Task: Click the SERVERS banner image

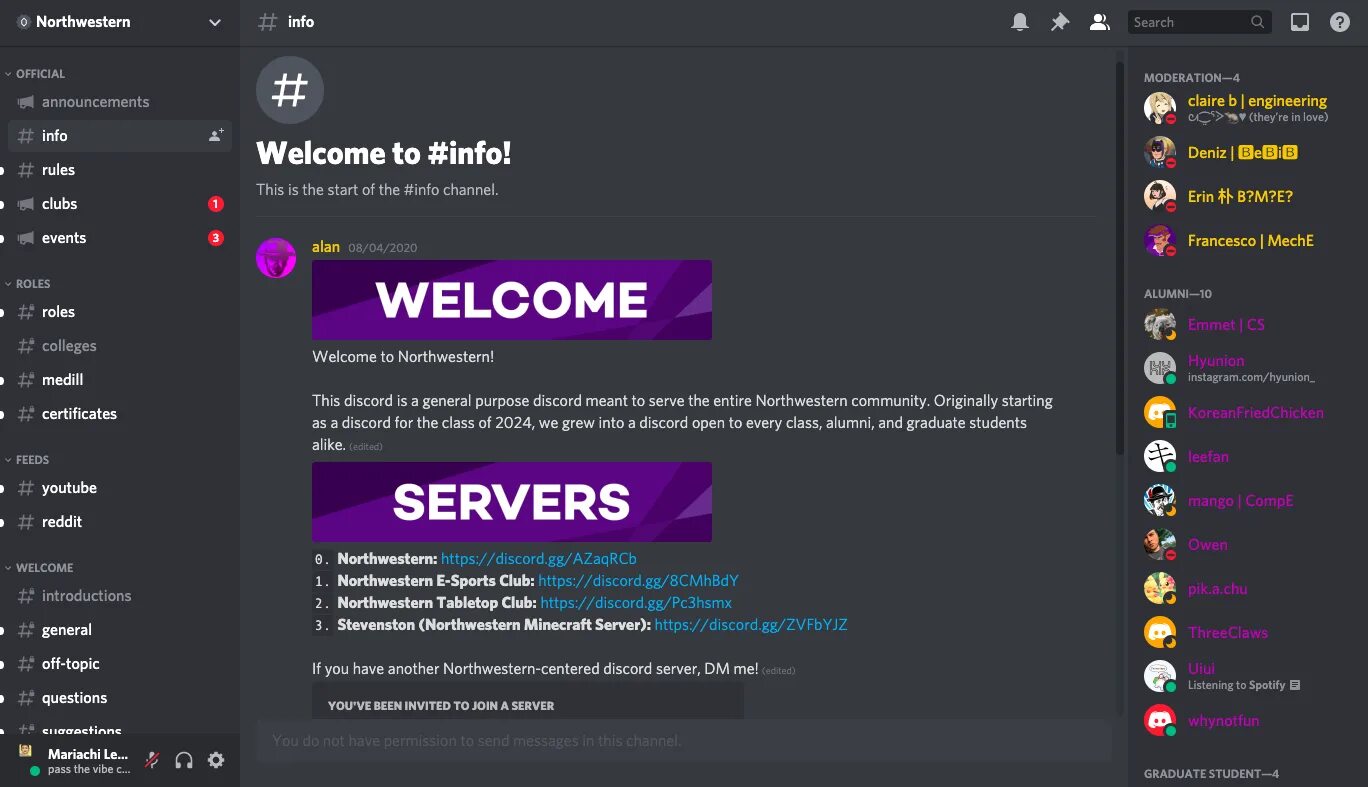Action: (x=512, y=502)
